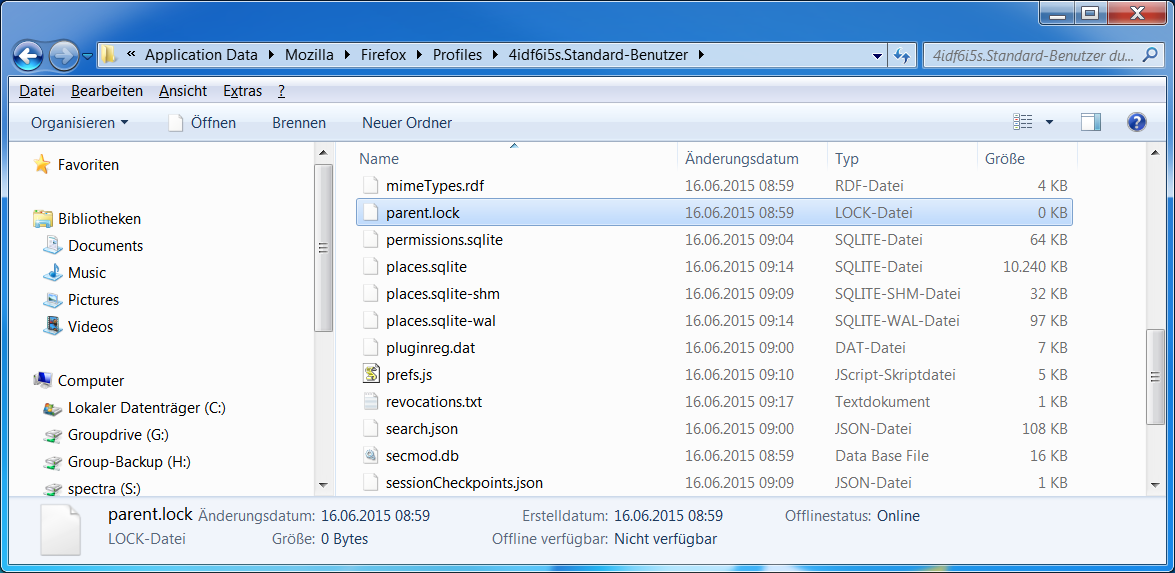The image size is (1175, 573).
Task: Open the Bearbeiten menu
Action: [x=106, y=91]
